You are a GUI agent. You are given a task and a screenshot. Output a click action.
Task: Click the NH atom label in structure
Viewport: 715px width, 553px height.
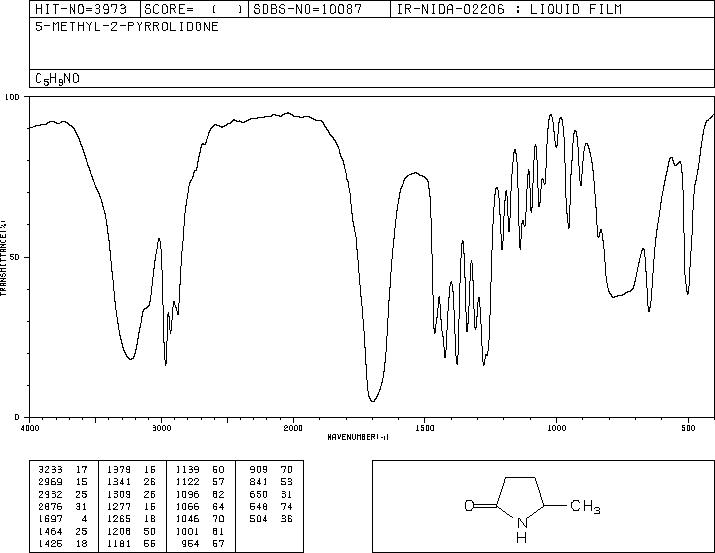point(522,530)
